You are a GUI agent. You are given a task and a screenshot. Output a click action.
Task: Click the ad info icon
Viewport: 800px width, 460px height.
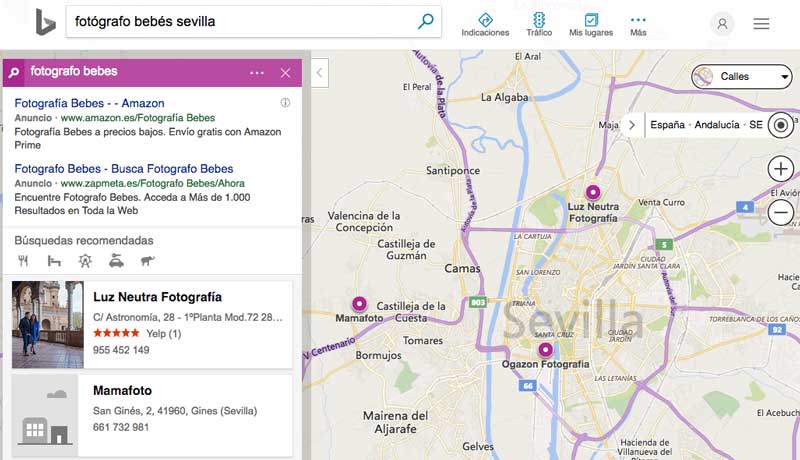[285, 103]
